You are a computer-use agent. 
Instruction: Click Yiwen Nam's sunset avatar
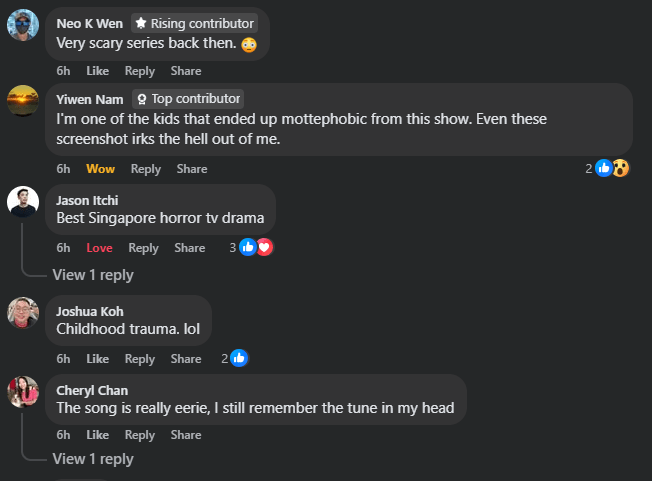(x=23, y=101)
